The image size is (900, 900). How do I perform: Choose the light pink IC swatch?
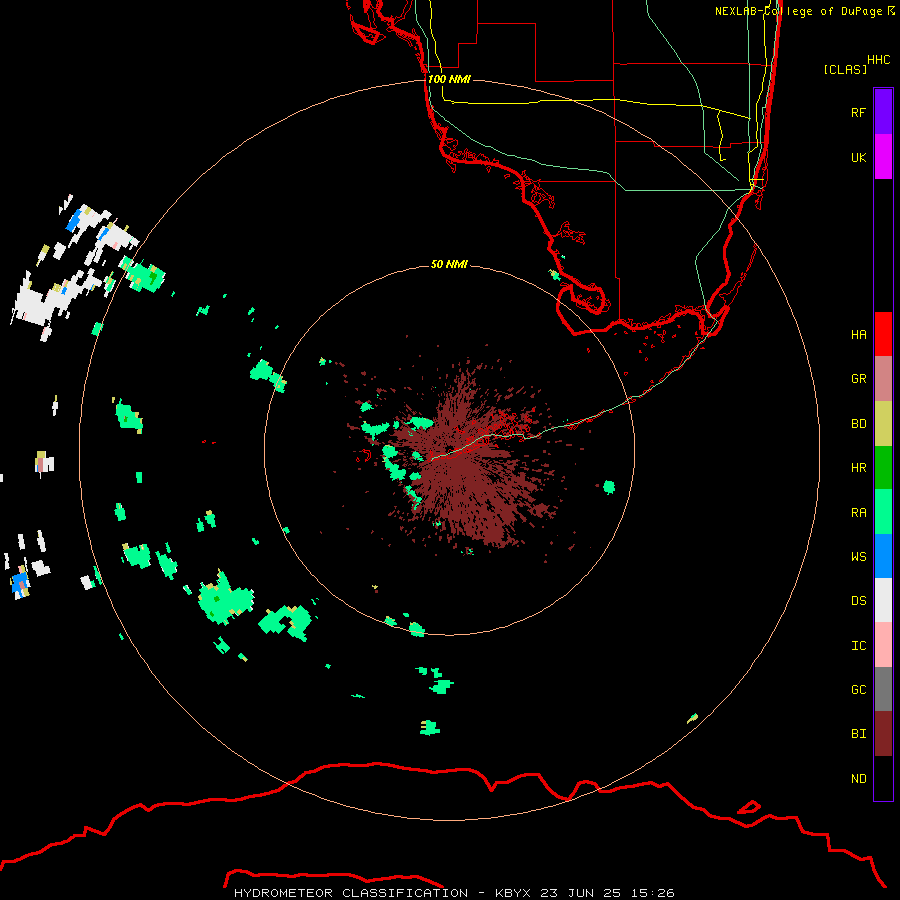(883, 645)
